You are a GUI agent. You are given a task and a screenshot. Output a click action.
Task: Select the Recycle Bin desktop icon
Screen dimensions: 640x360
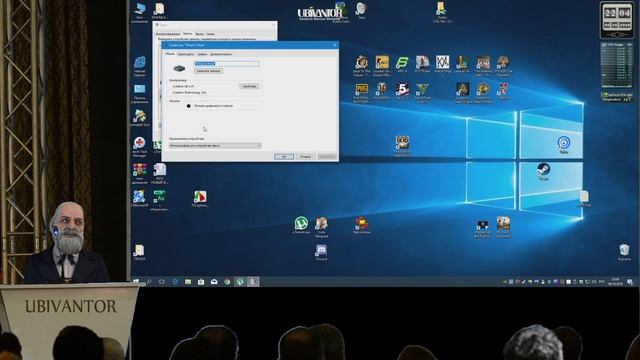pyautogui.click(x=624, y=252)
